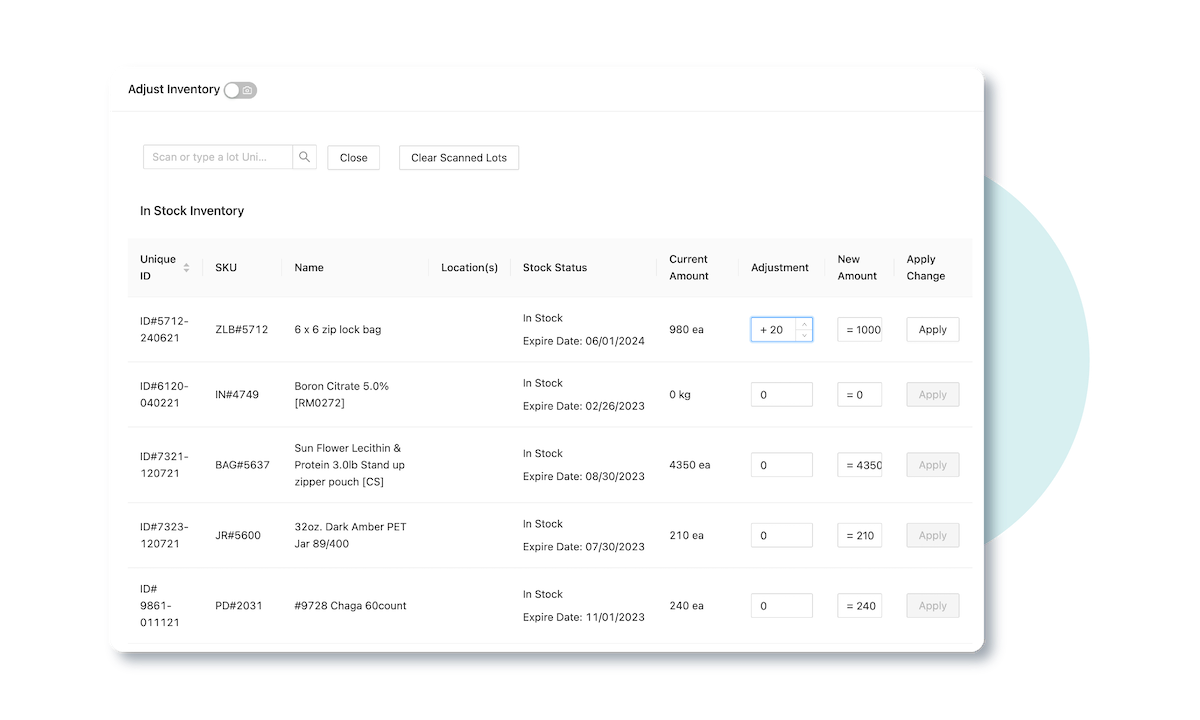Screen dimensions: 1200x720
Task: Click SKU IN#4749
Action: pos(237,395)
